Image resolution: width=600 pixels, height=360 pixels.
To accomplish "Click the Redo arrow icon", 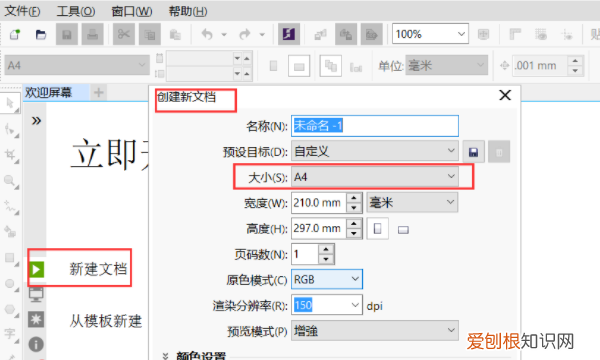I will pos(245,34).
